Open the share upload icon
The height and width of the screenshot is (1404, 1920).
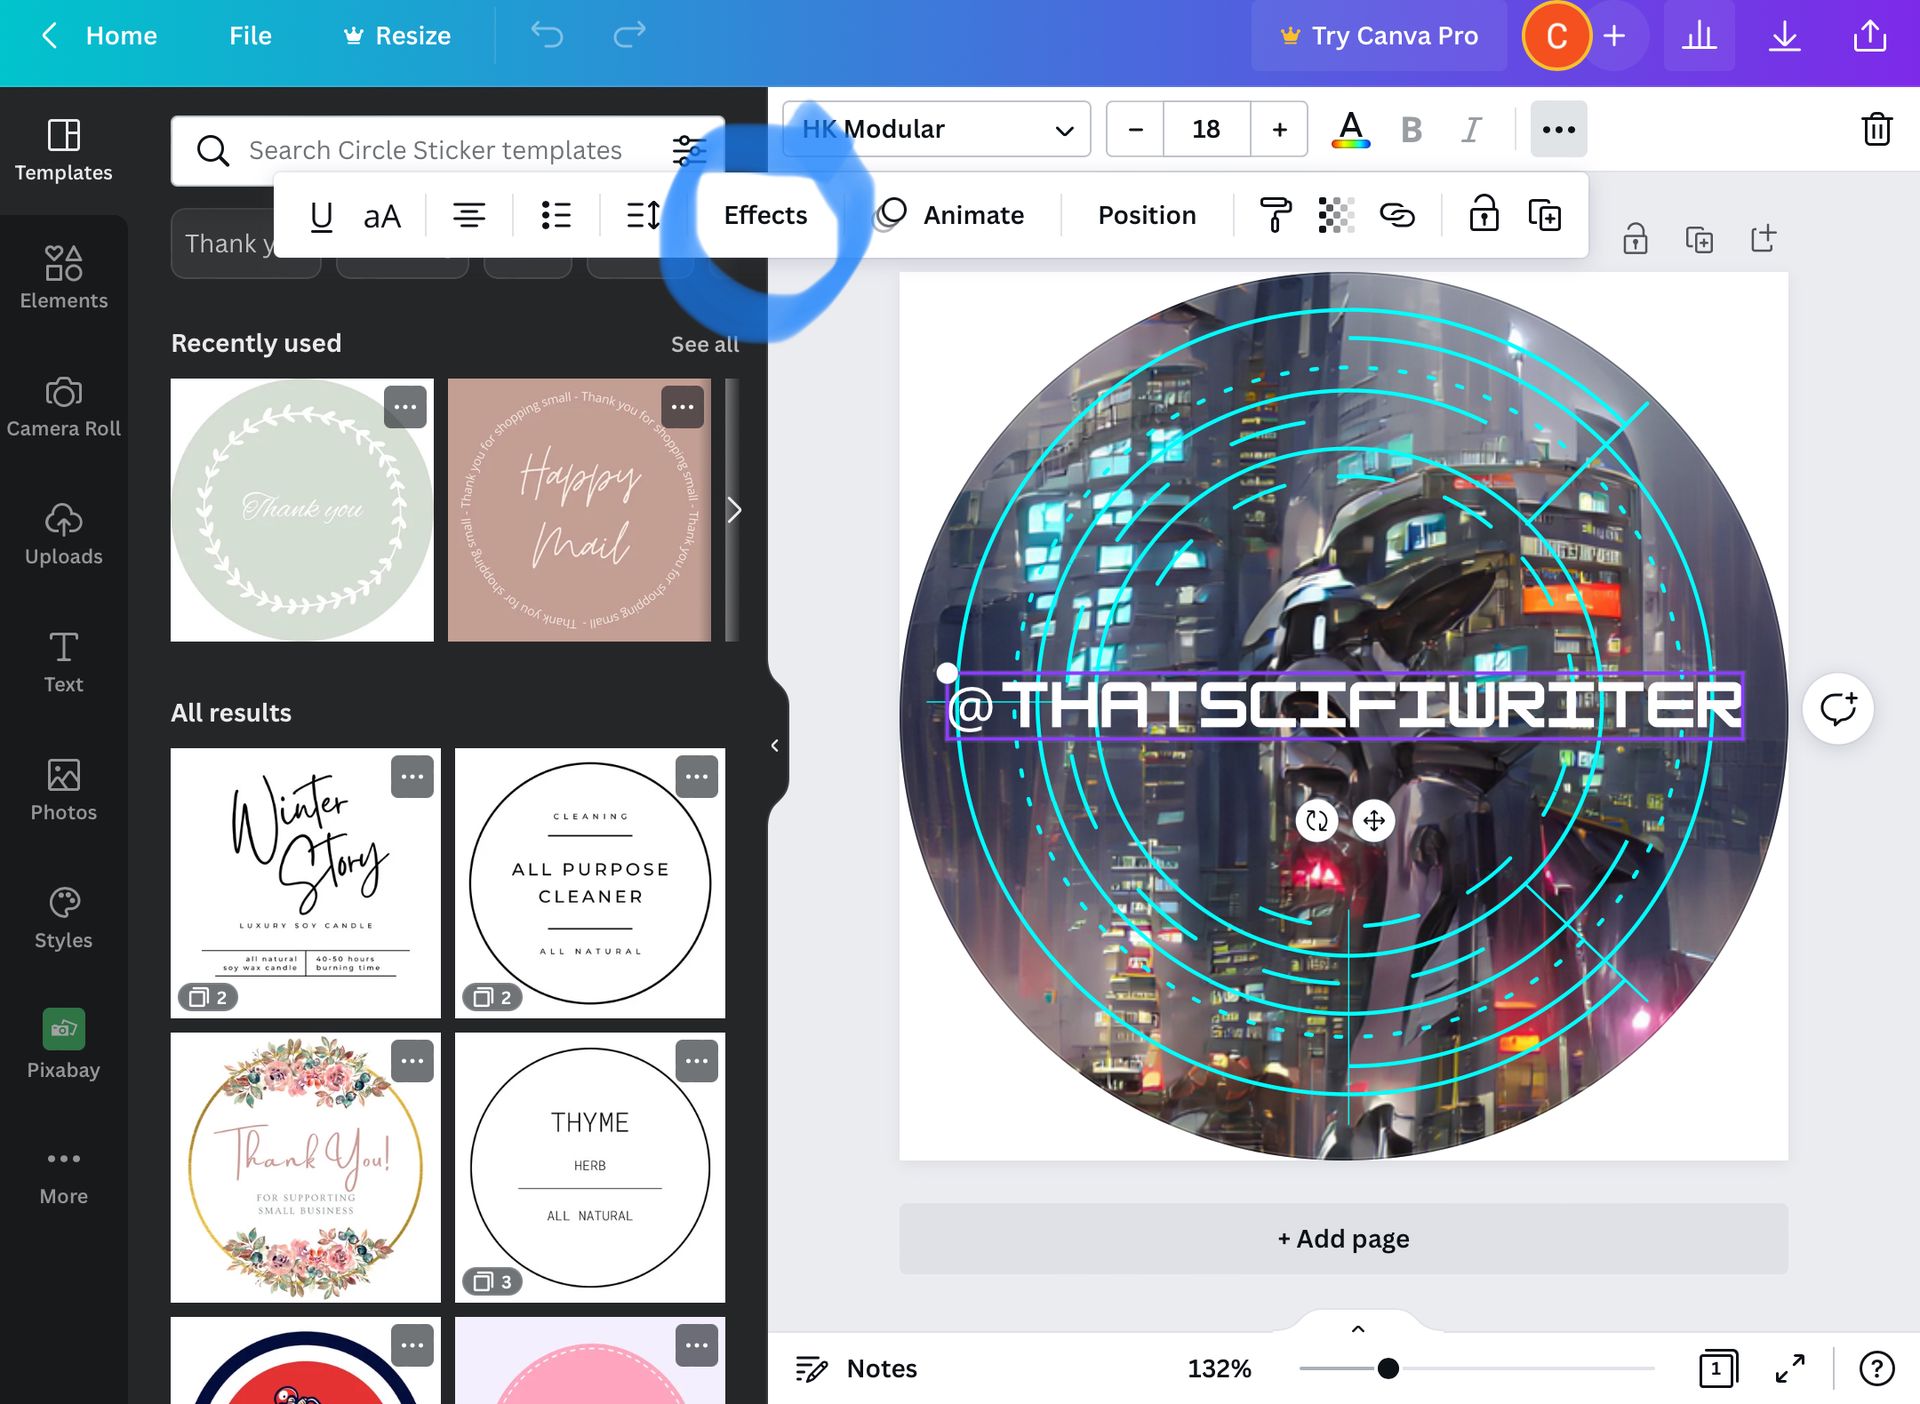[1870, 36]
